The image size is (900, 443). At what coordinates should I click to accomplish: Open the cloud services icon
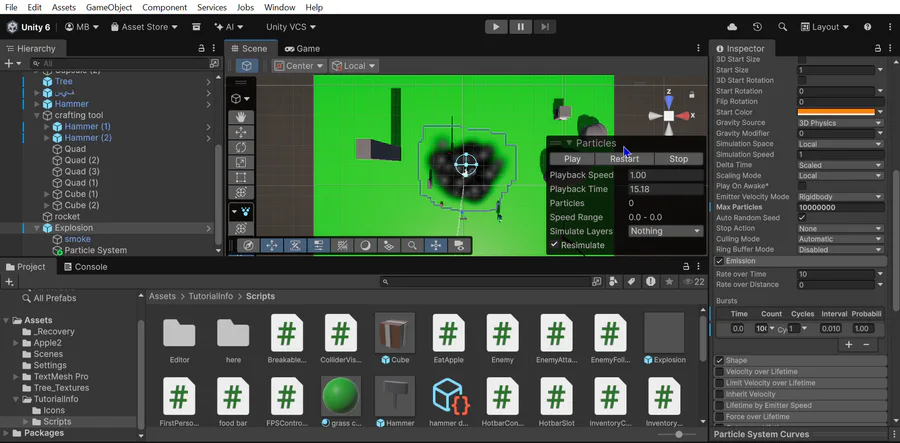(732, 27)
